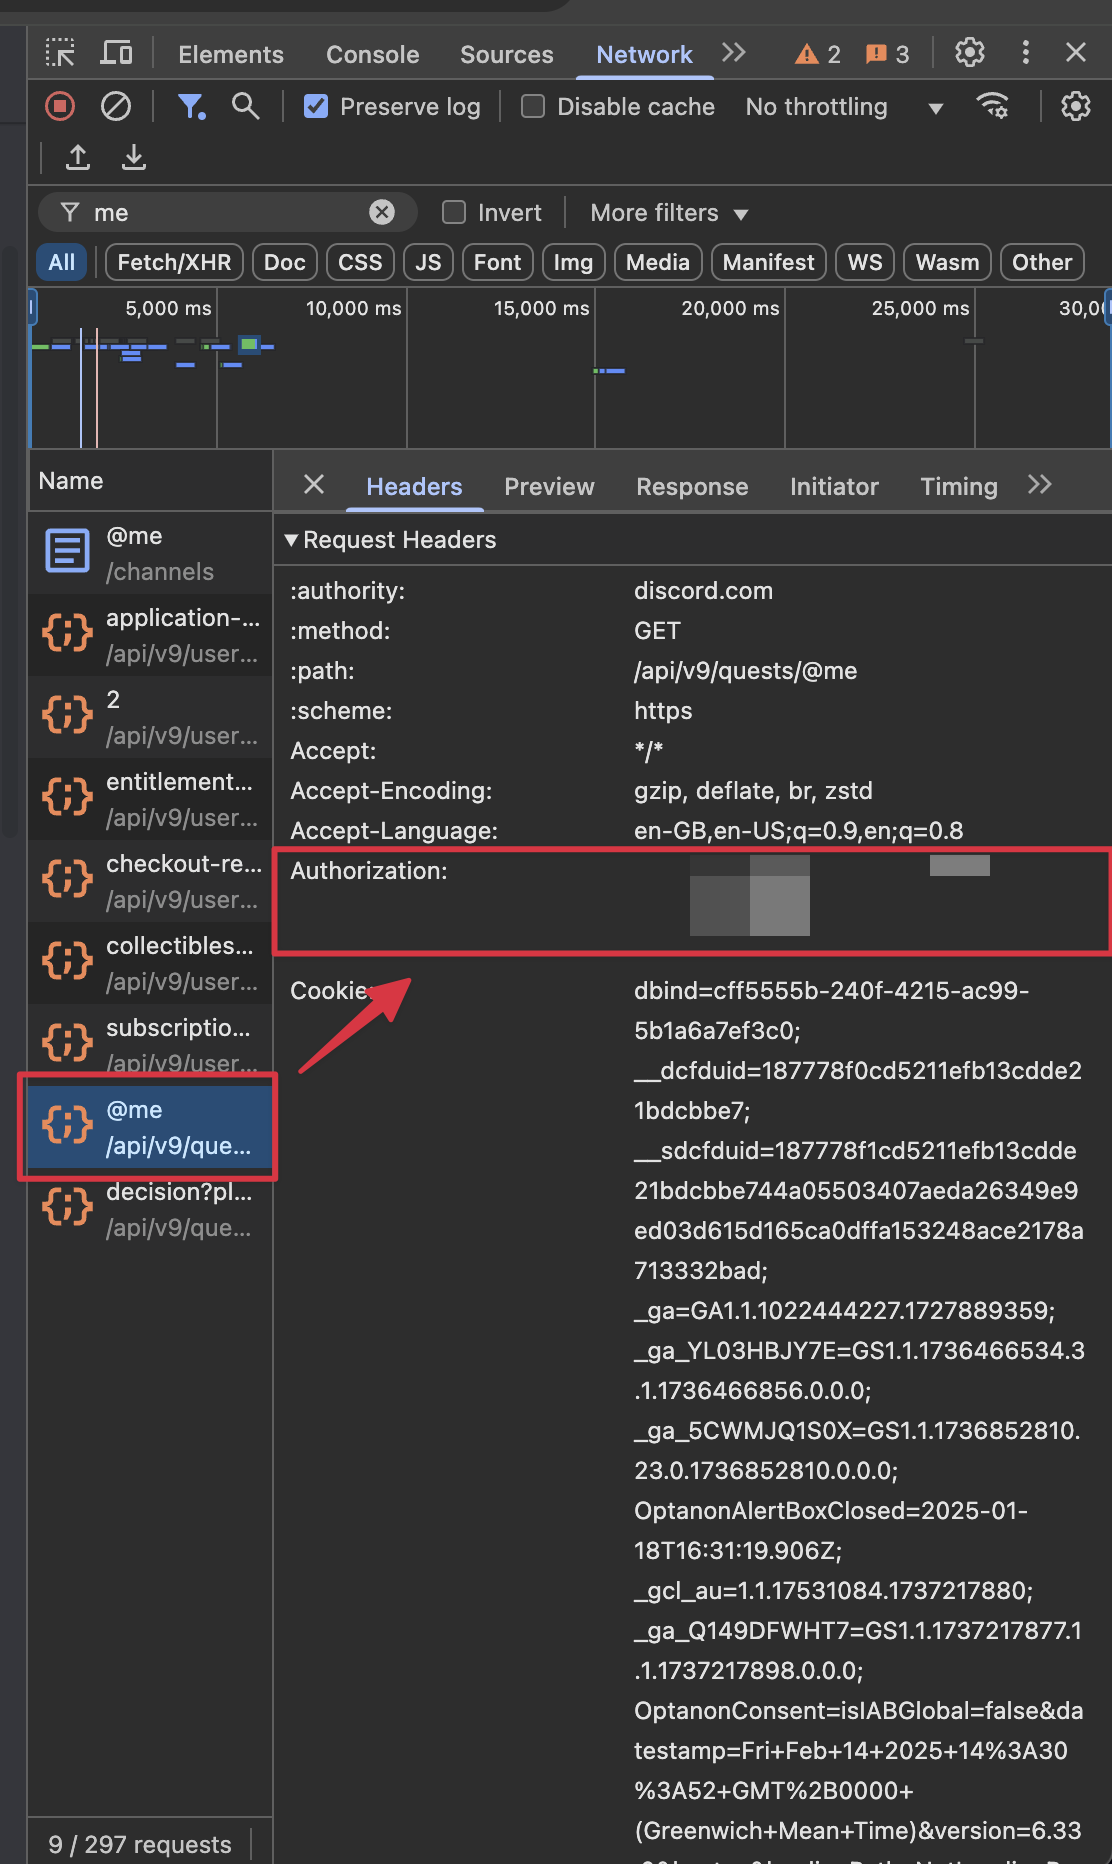Image resolution: width=1112 pixels, height=1864 pixels.
Task: Open the network search magnifier
Action: (x=245, y=106)
